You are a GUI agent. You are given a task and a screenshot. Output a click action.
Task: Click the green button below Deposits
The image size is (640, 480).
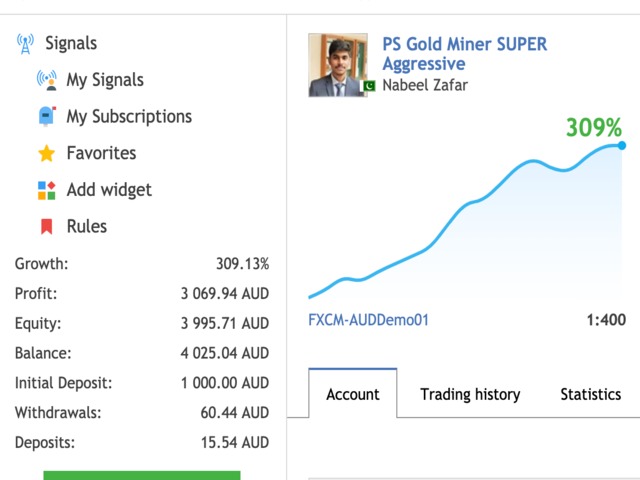point(142,475)
